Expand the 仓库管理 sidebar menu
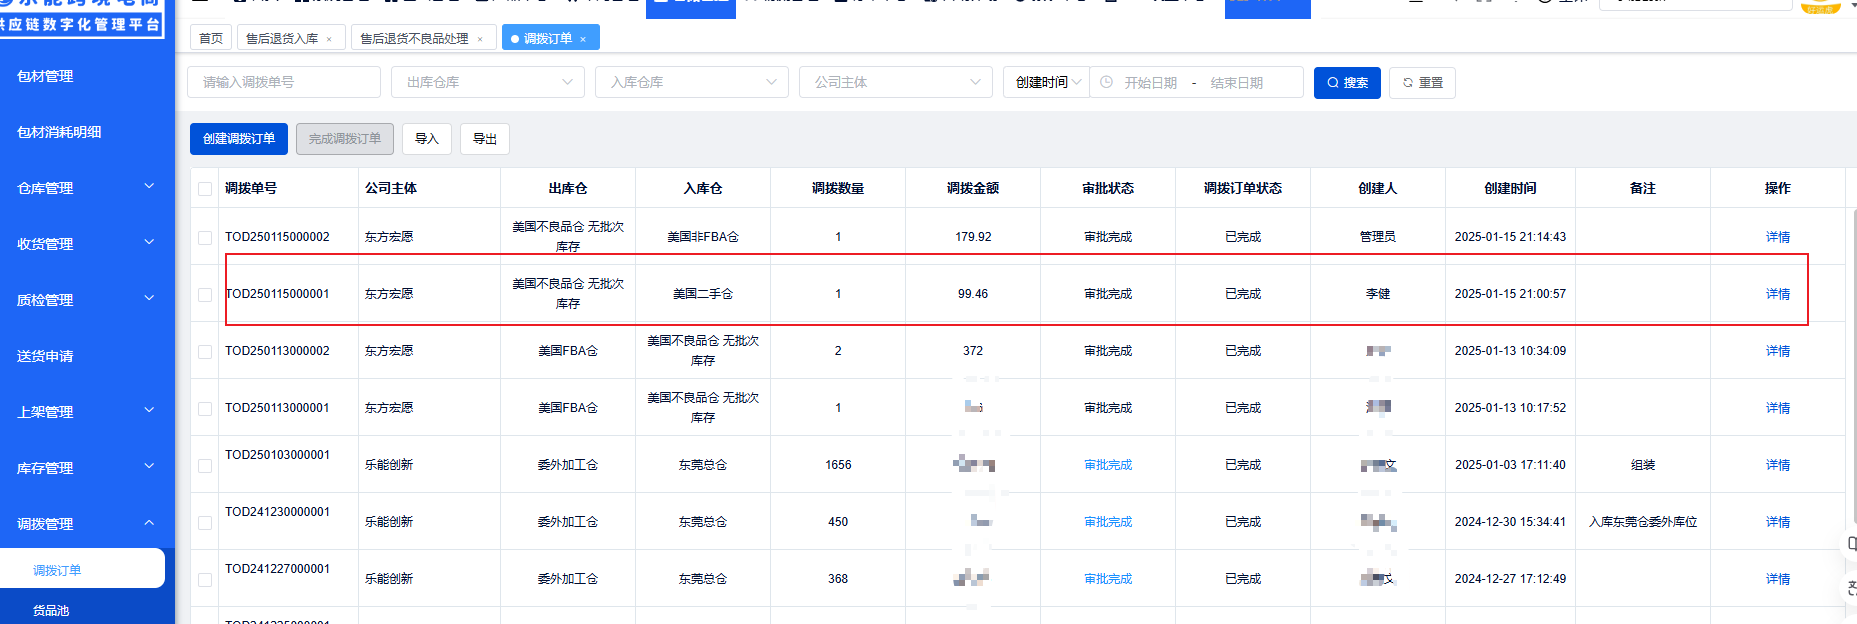 [86, 188]
